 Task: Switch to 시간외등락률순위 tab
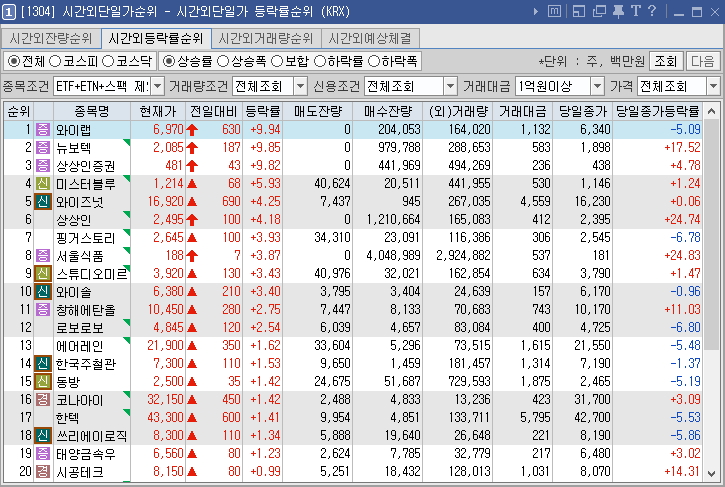tap(156, 38)
